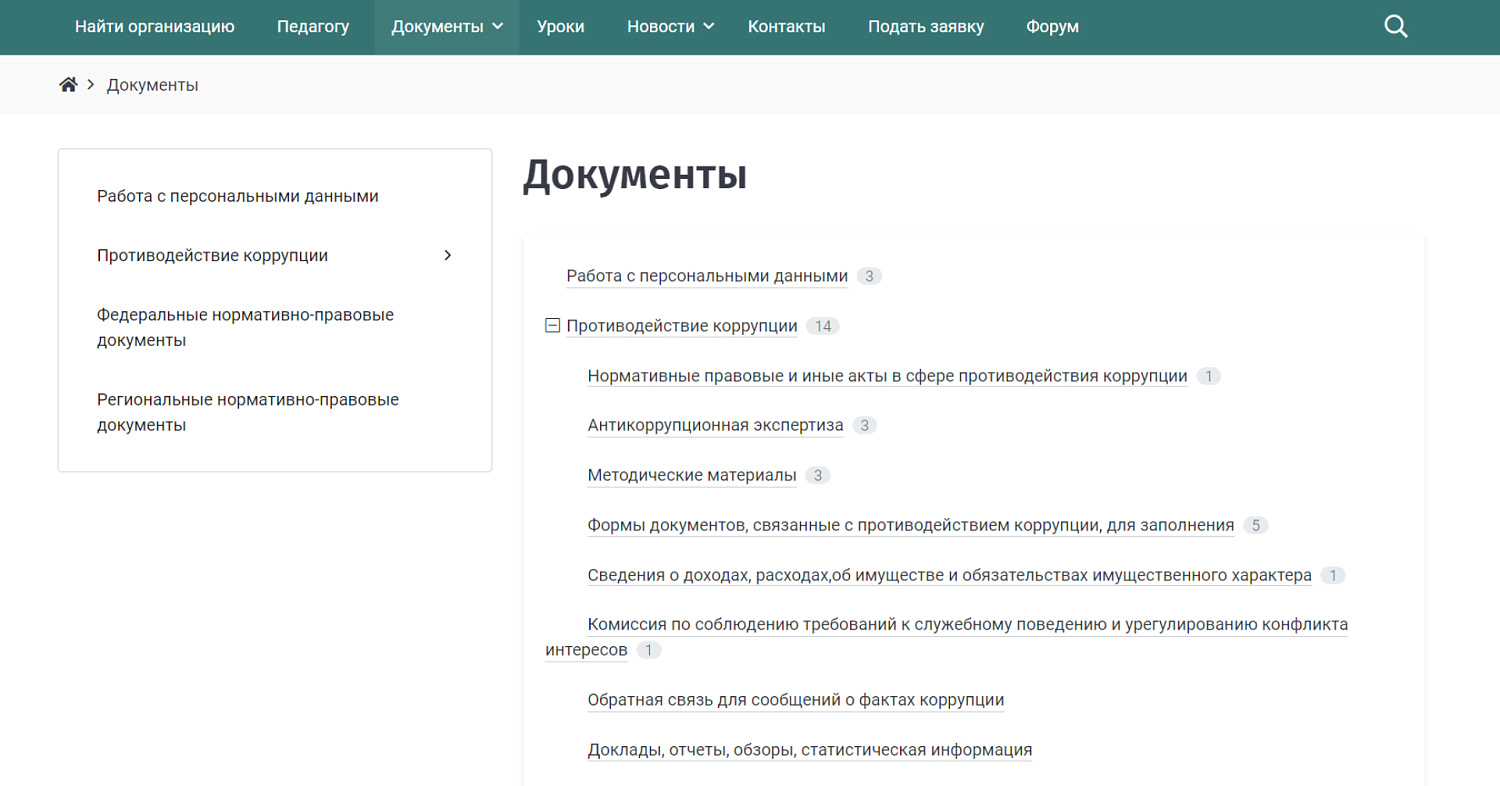
Task: Expand sidebar Противодействие коррупции chevron arrow
Action: click(447, 255)
